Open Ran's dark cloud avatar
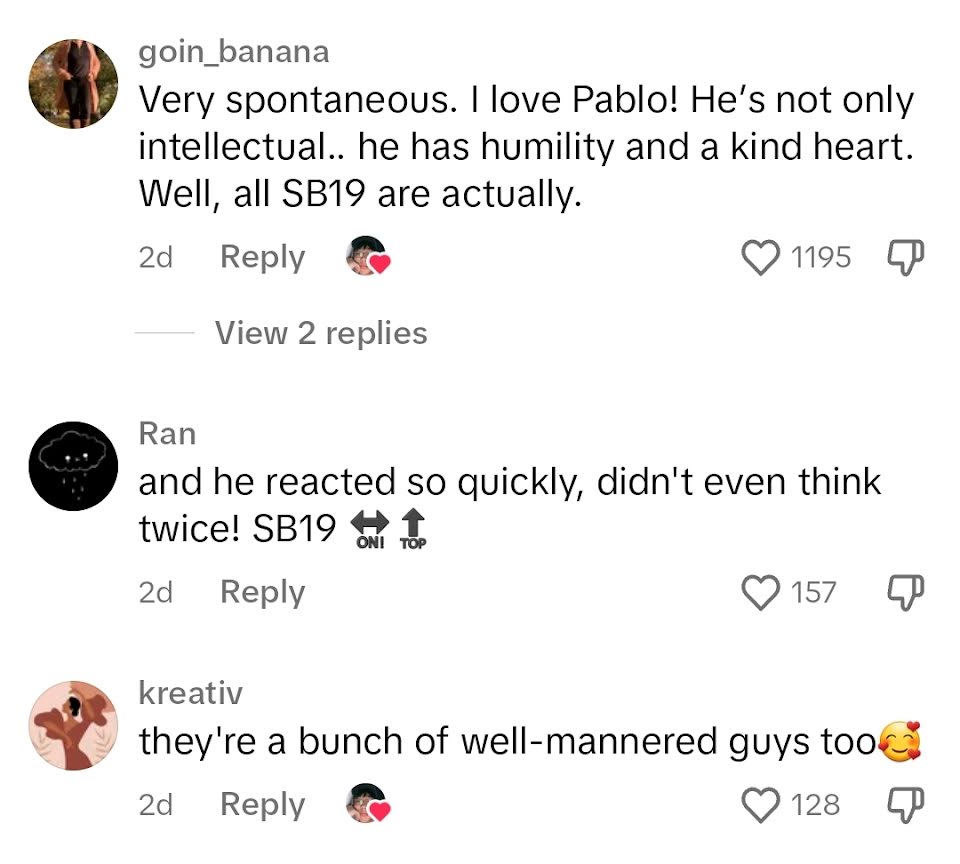This screenshot has height=864, width=960. coord(73,466)
